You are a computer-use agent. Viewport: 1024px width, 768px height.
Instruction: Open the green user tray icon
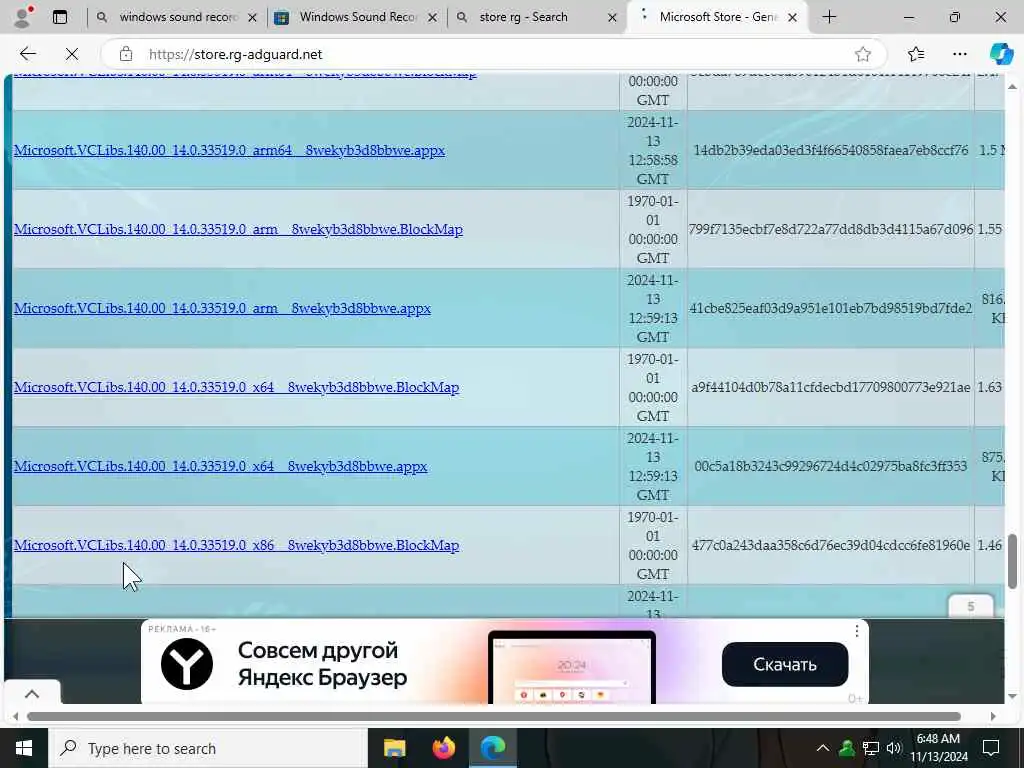pos(846,748)
